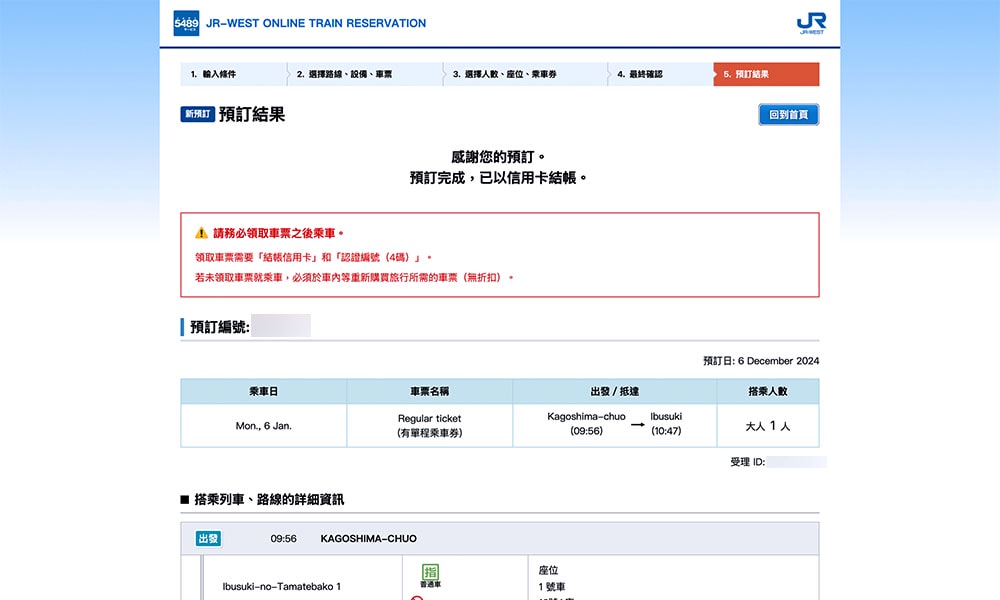Click the 回到首頁 button

tap(789, 115)
